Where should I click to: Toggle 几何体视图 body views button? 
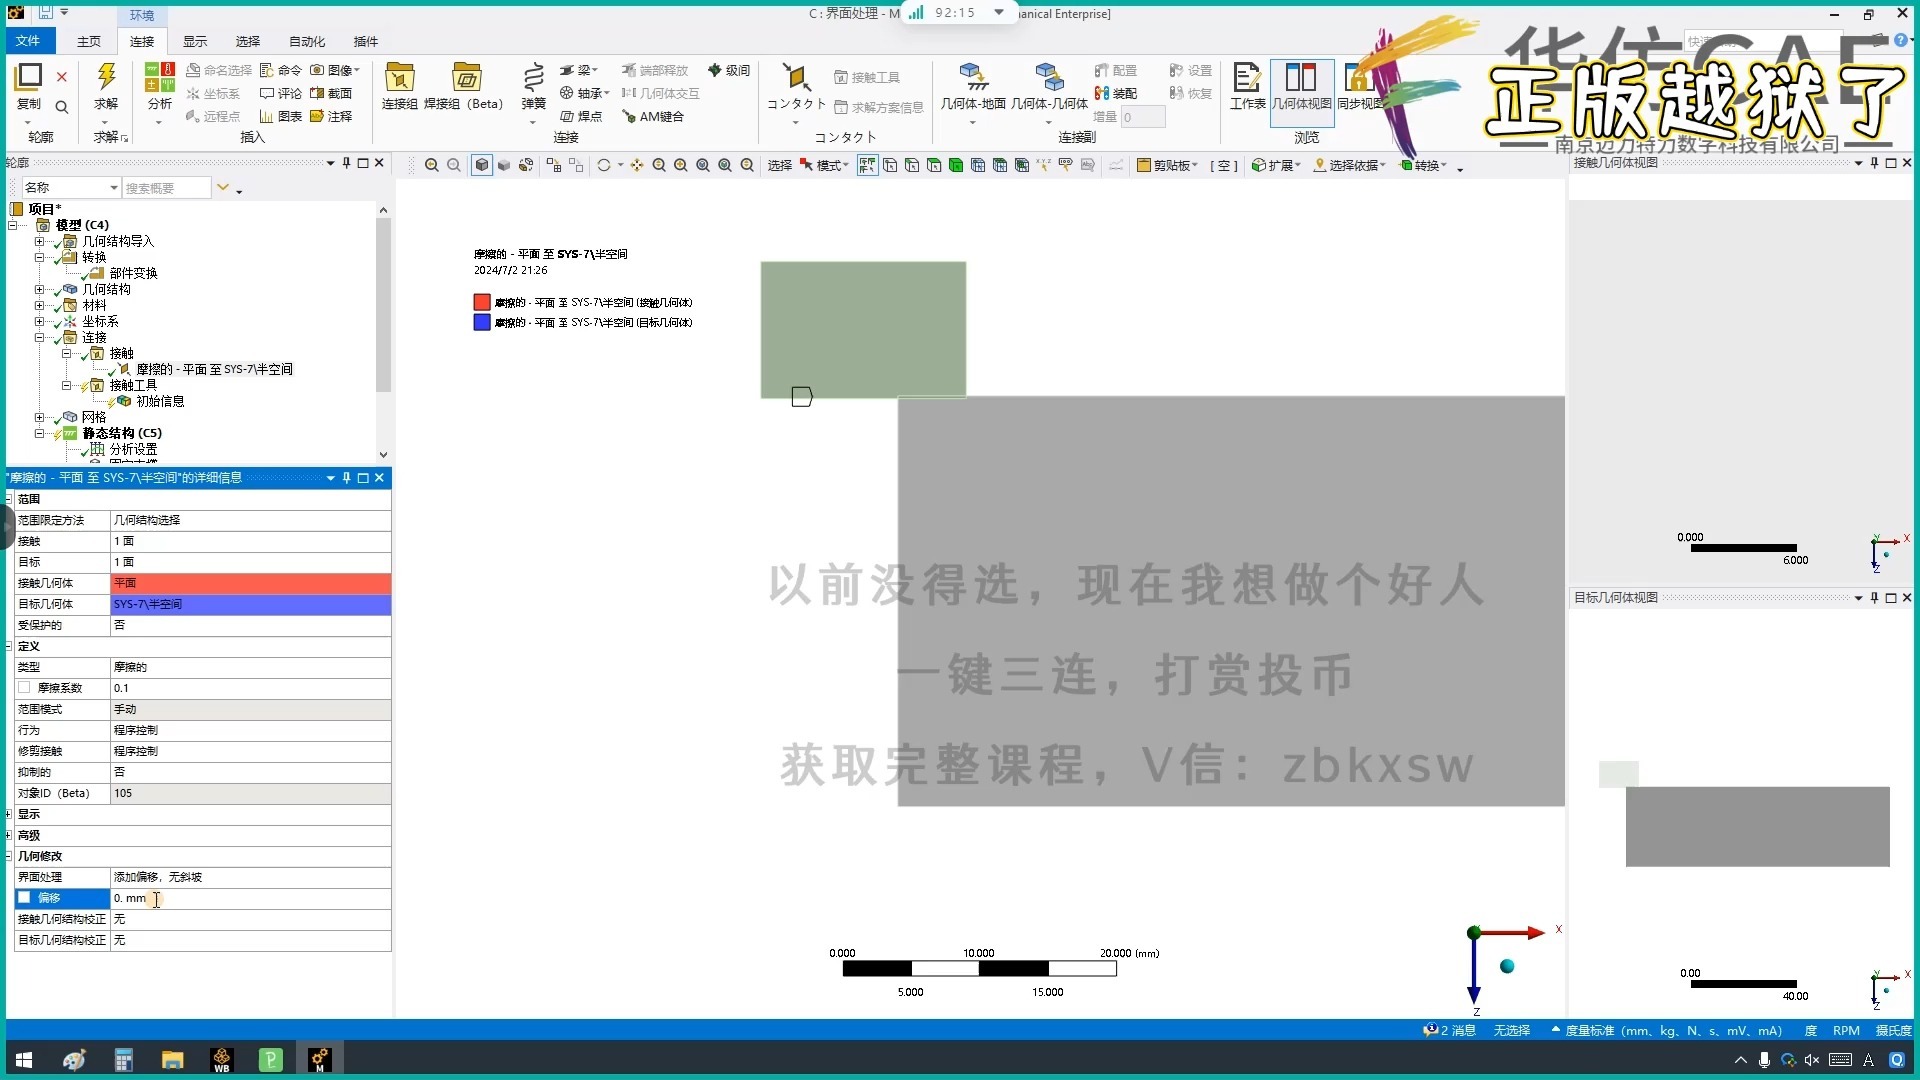(1301, 80)
